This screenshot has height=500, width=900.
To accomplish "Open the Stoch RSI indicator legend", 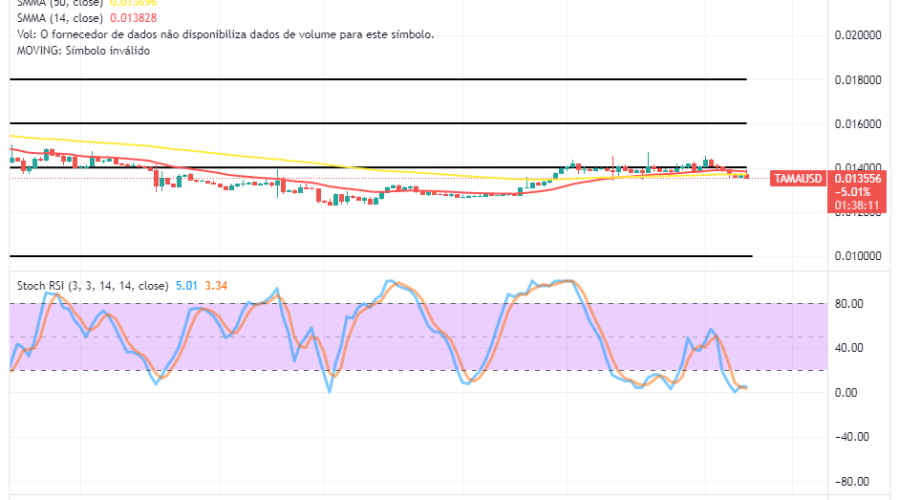I will click(x=92, y=285).
